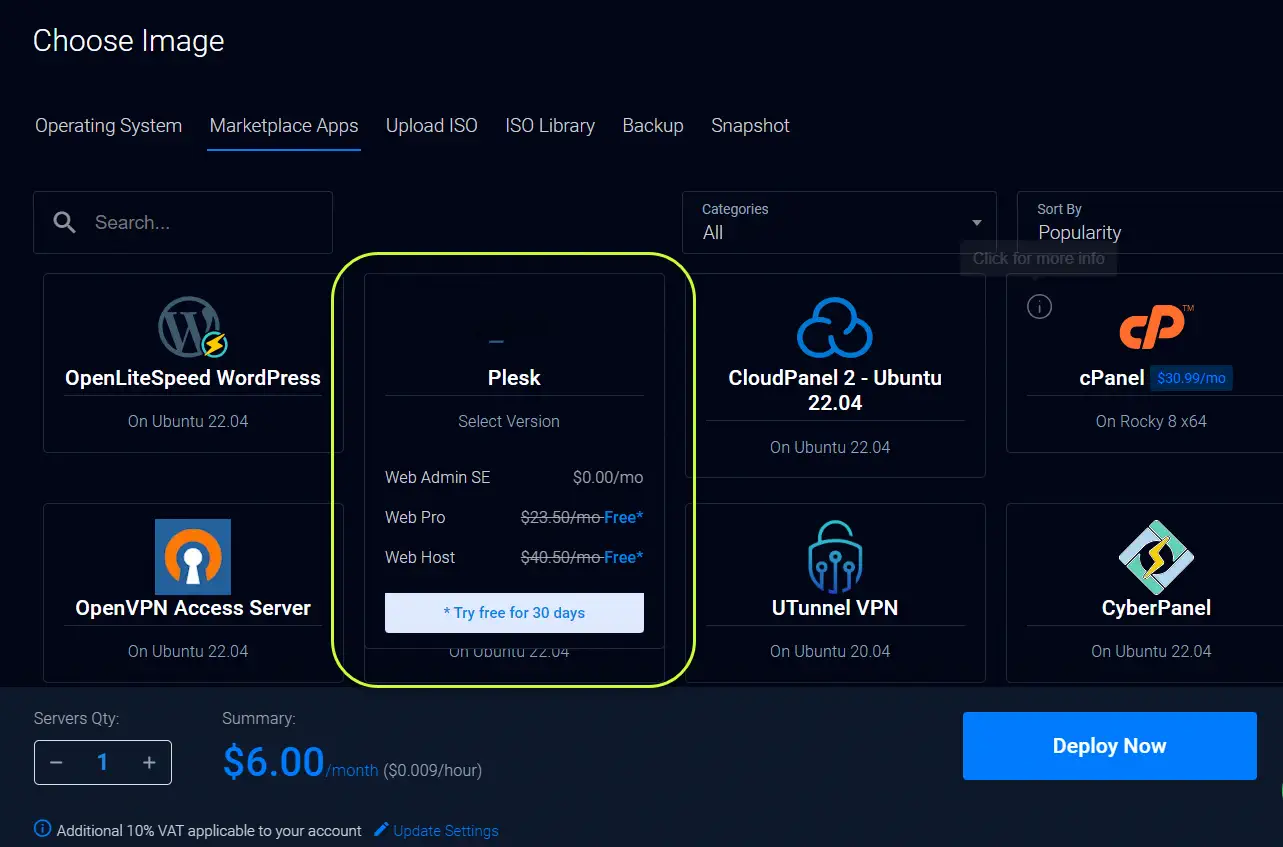The image size is (1283, 847).
Task: Select the UTunnel VPN card title
Action: tap(835, 608)
